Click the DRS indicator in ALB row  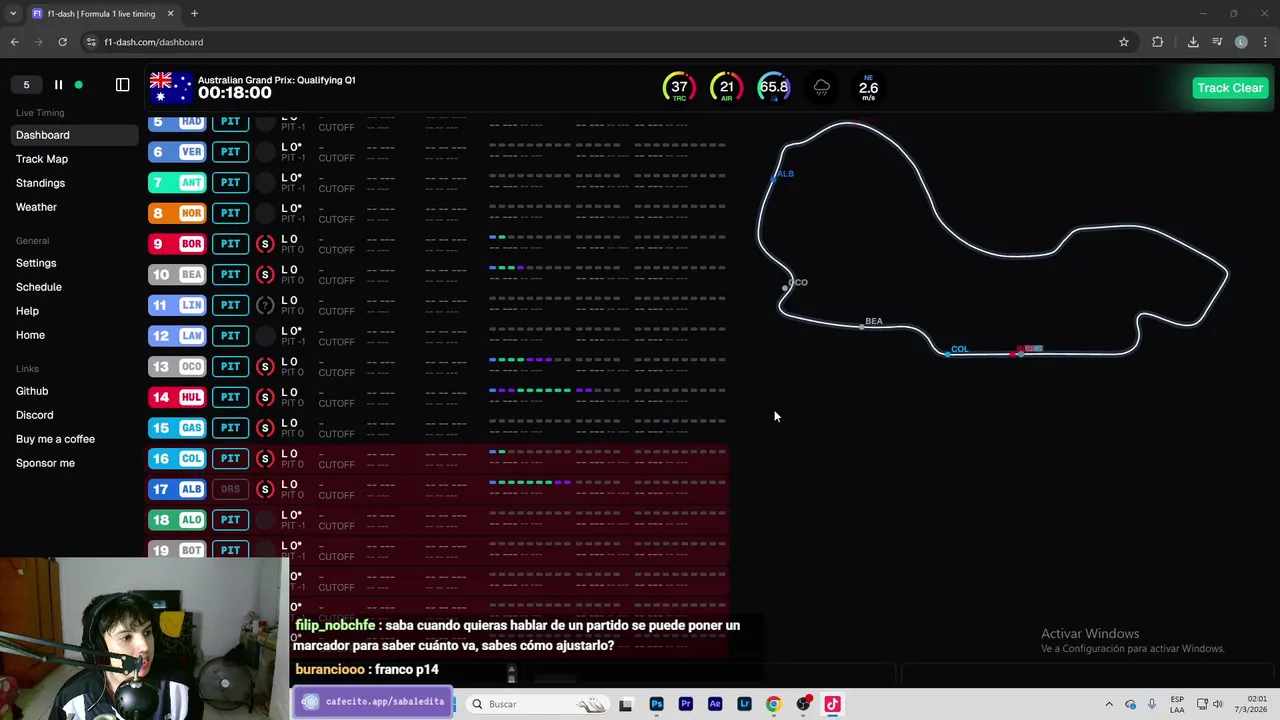[x=230, y=489]
